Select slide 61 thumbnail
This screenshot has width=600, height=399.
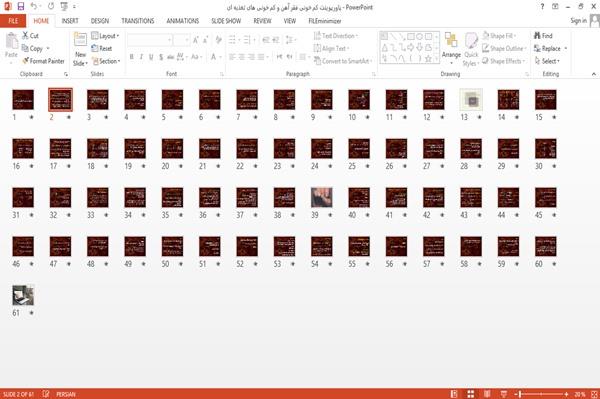pyautogui.click(x=23, y=295)
